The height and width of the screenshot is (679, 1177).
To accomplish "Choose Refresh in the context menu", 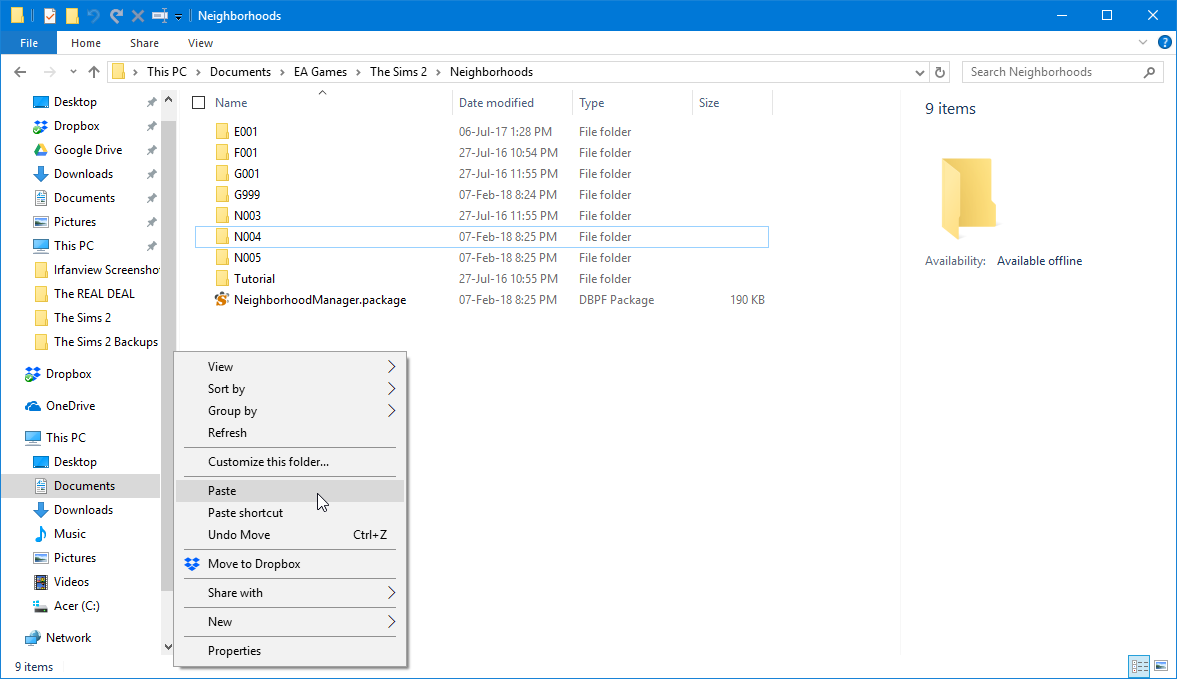I will 290,433.
